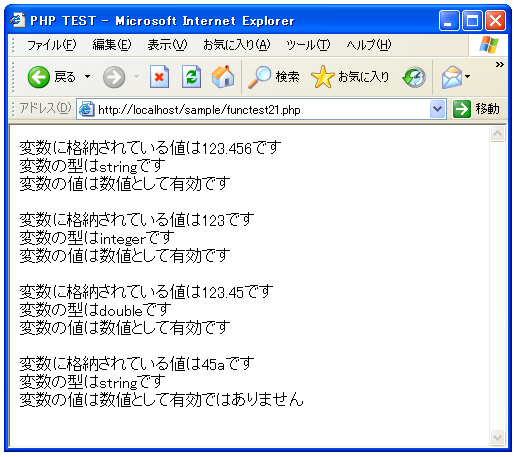
Task: Click the Refresh page icon
Action: (x=191, y=77)
